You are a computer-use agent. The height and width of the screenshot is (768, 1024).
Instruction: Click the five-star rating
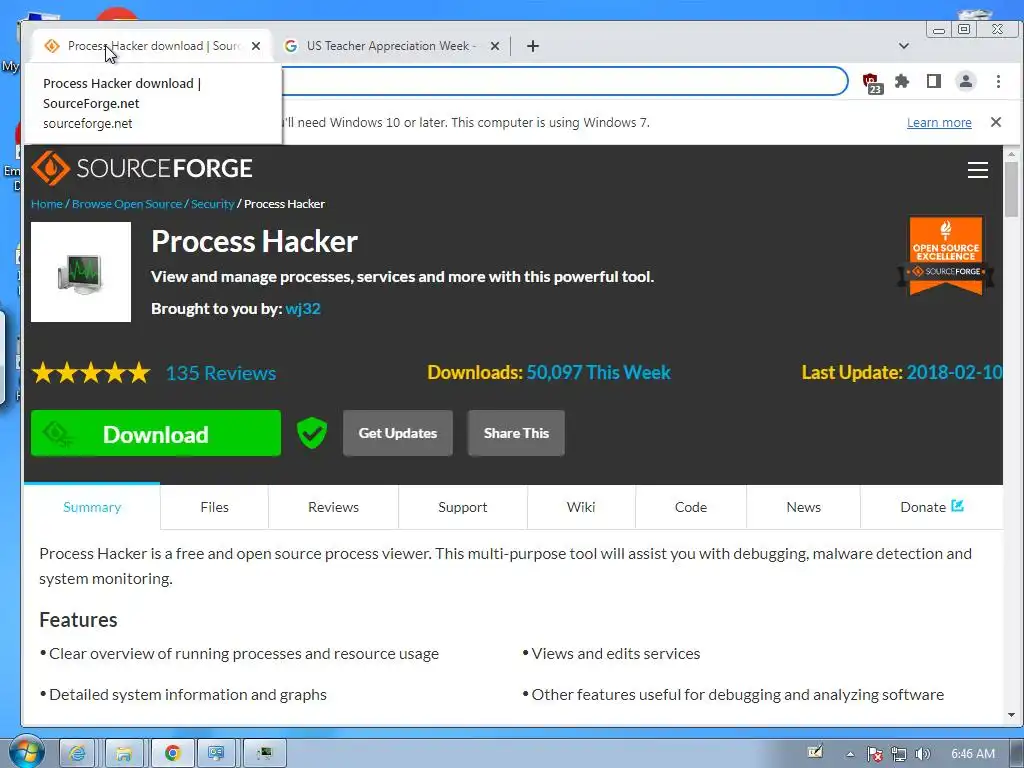point(91,373)
